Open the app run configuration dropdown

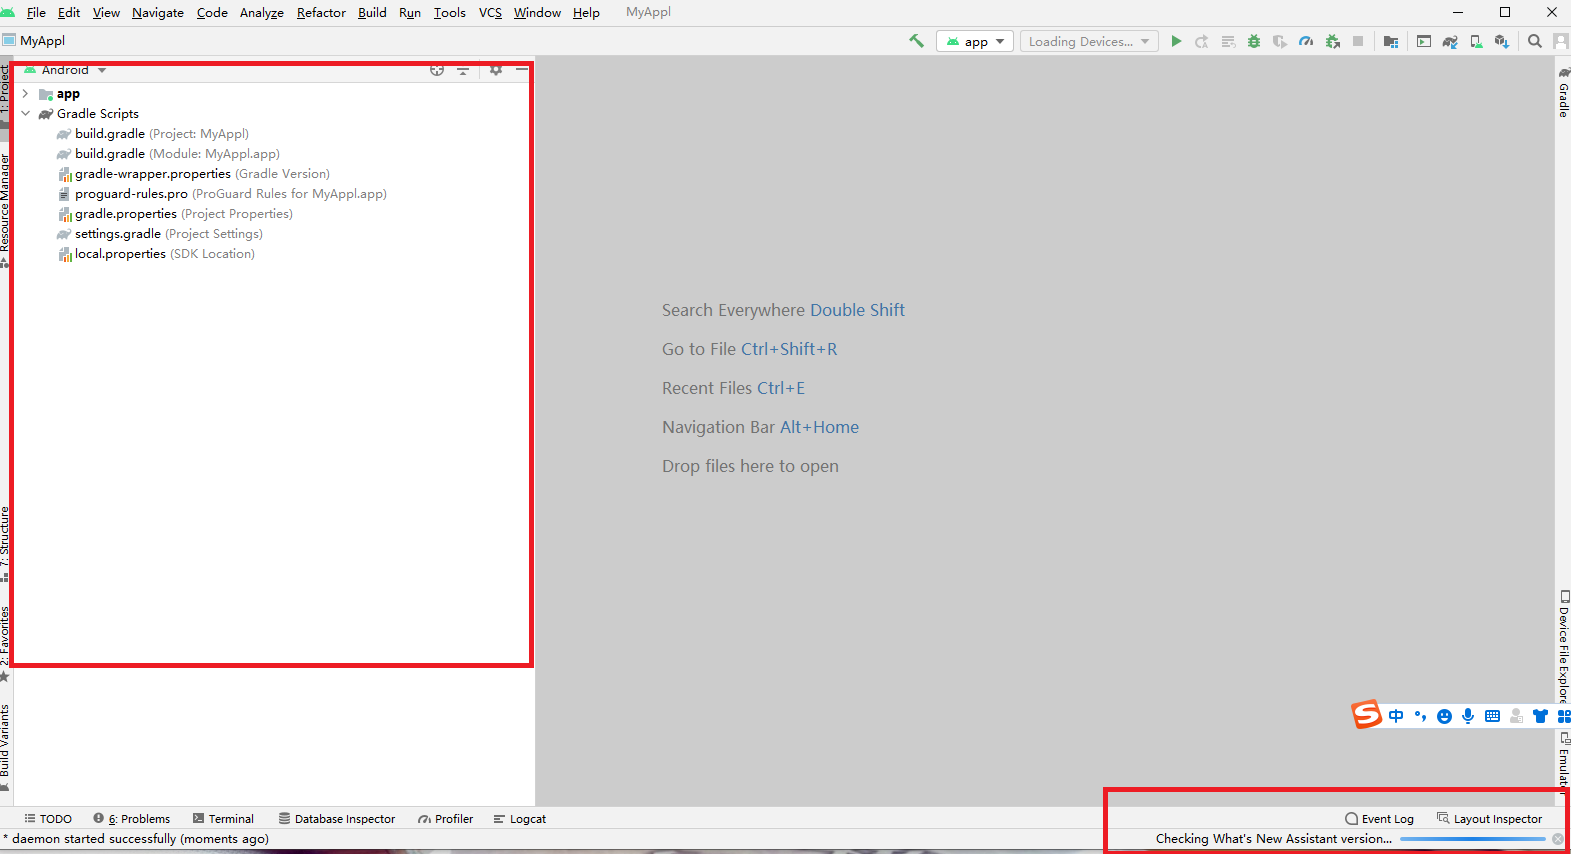[x=975, y=41]
